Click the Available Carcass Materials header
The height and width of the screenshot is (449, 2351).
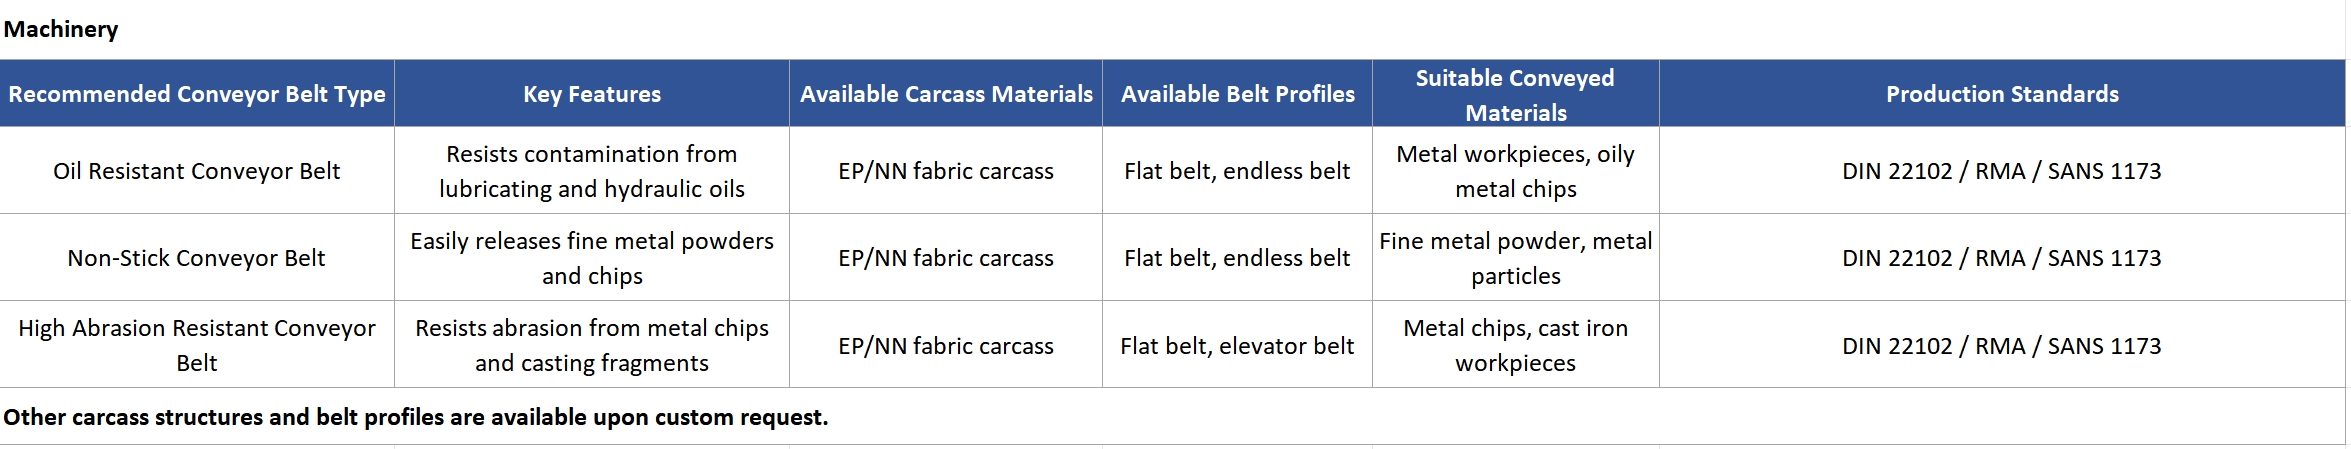(946, 94)
